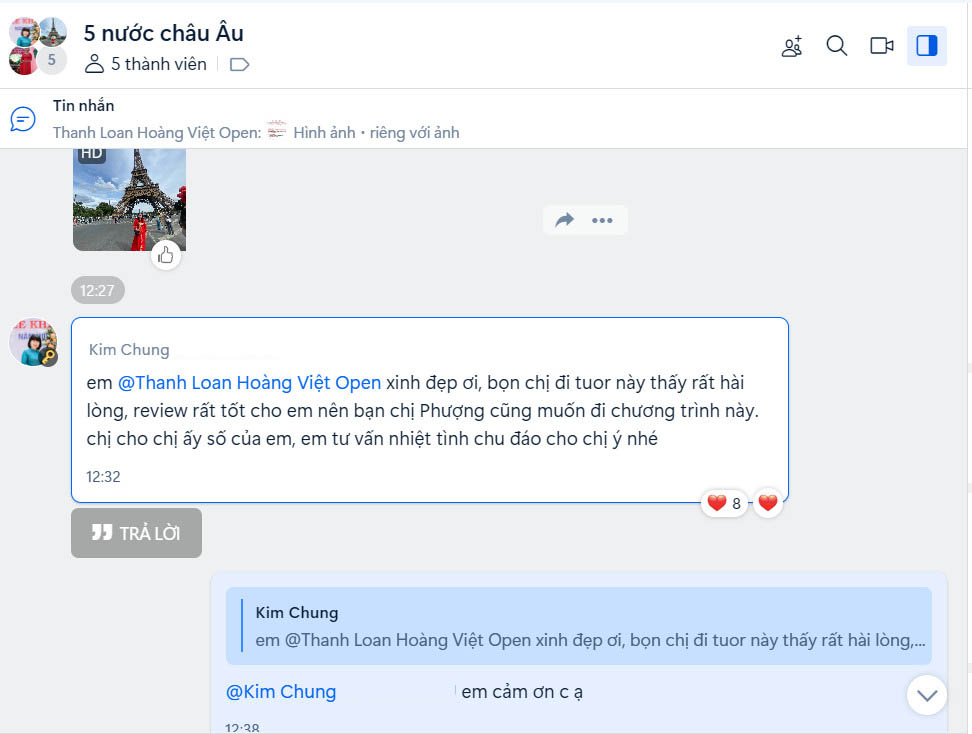Forward the photo using the share arrow

click(565, 220)
